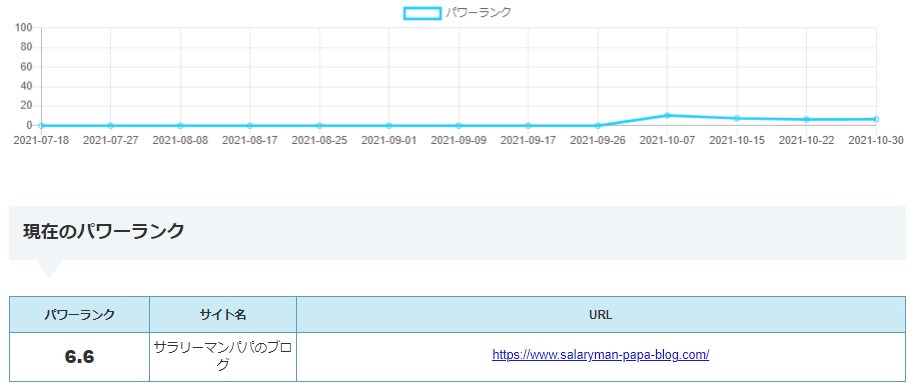Image resolution: width=912 pixels, height=389 pixels.
Task: Click the 2021-08-17 axis date label
Action: point(250,141)
